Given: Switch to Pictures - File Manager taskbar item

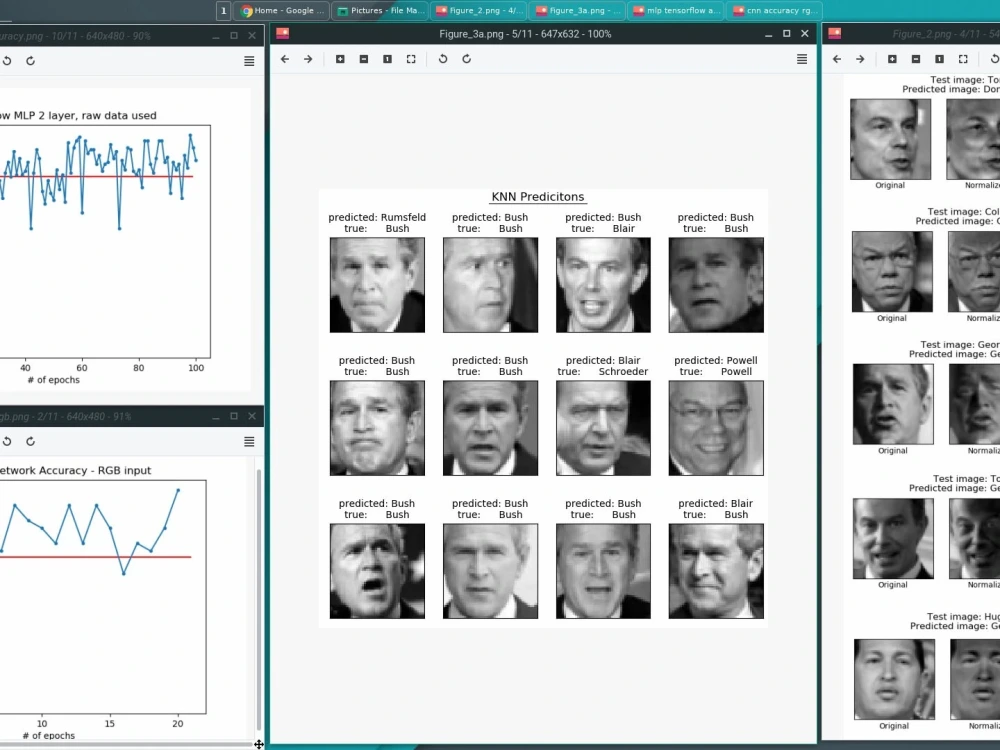Looking at the screenshot, I should click(x=380, y=10).
